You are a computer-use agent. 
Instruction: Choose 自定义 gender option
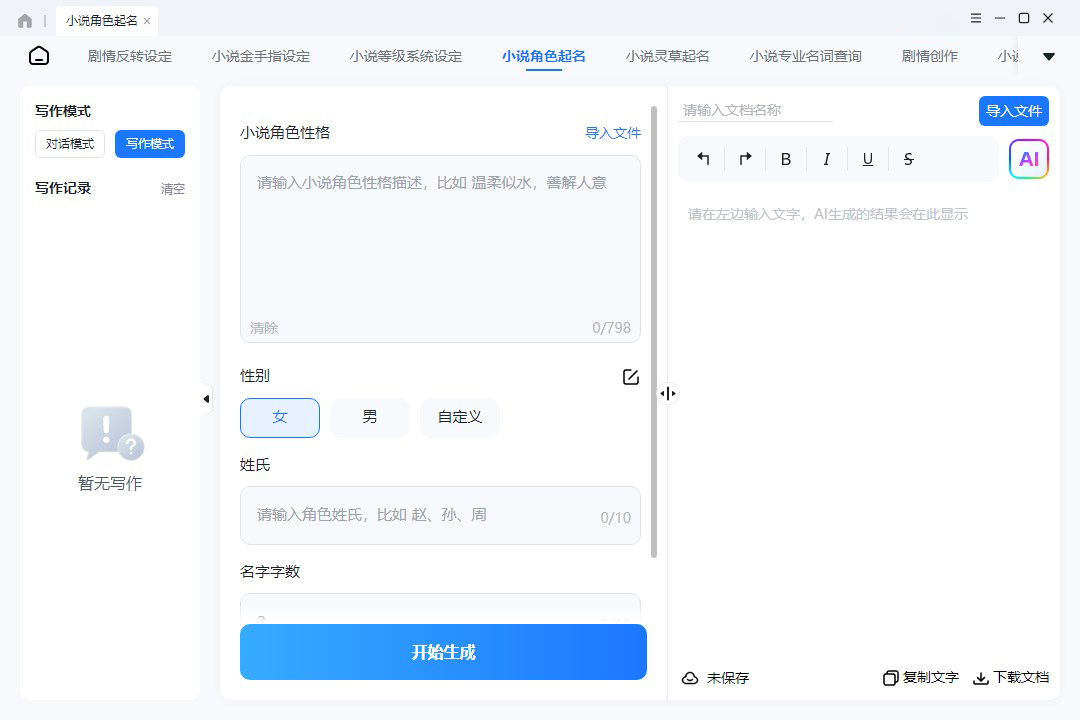[460, 418]
